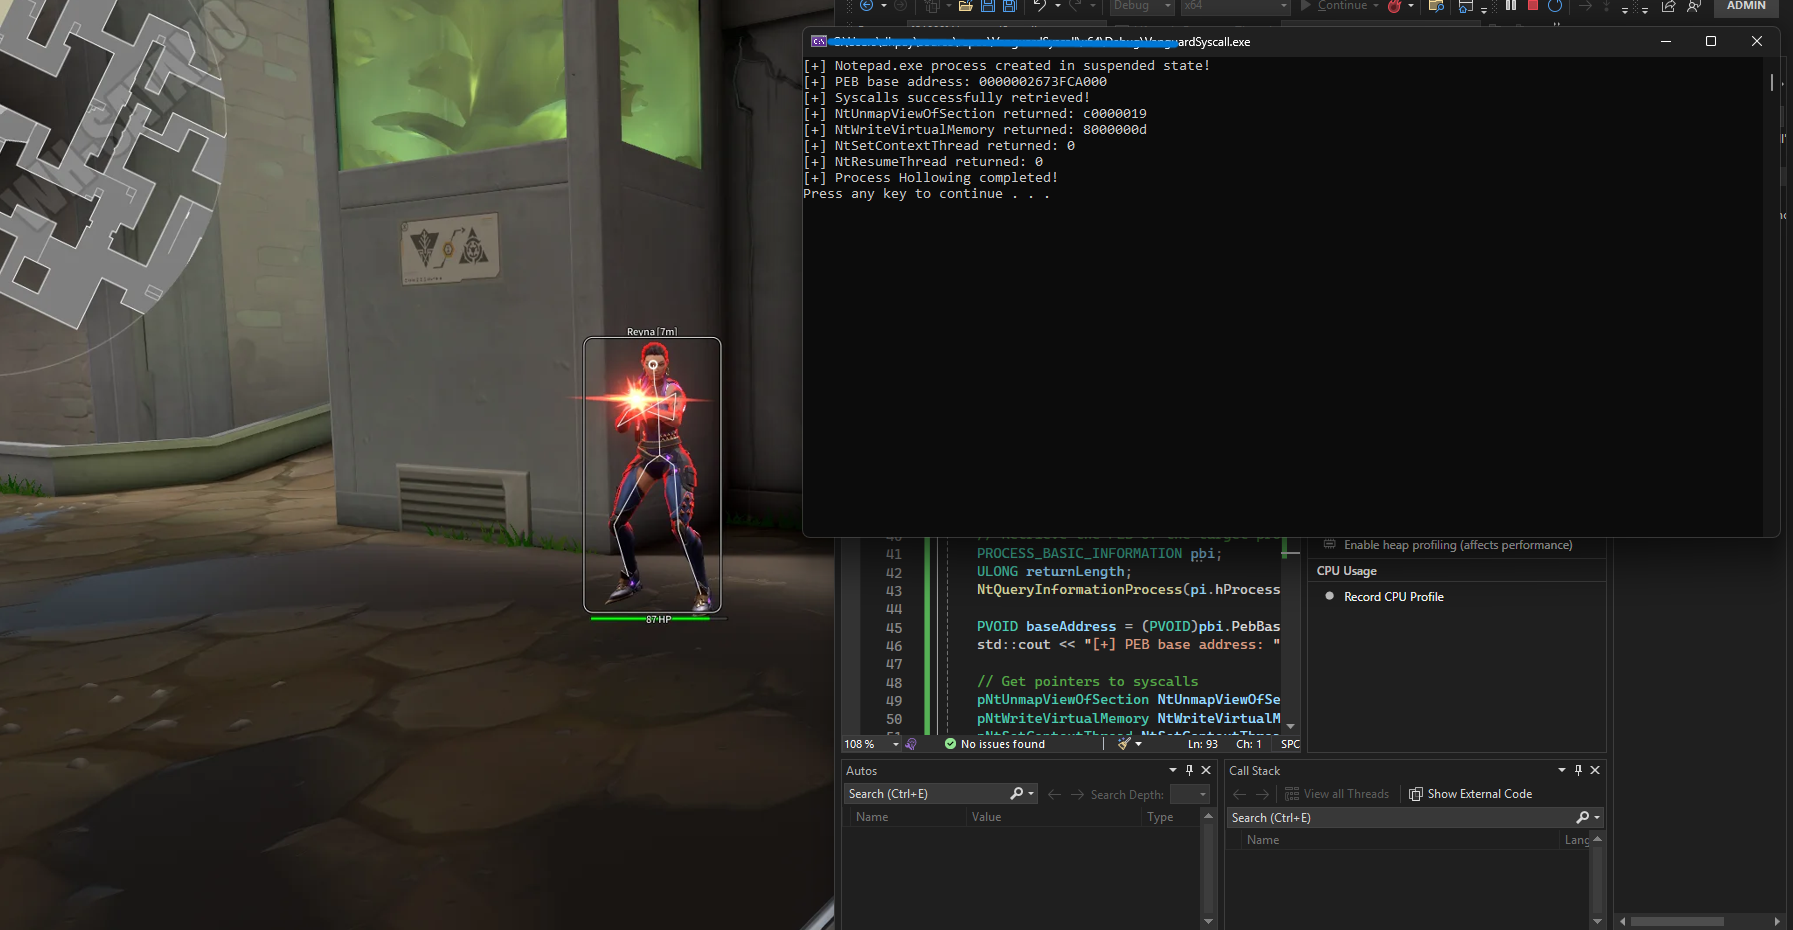The width and height of the screenshot is (1793, 930).
Task: Click the Step Into arrow in the debug toolbar
Action: [1606, 5]
